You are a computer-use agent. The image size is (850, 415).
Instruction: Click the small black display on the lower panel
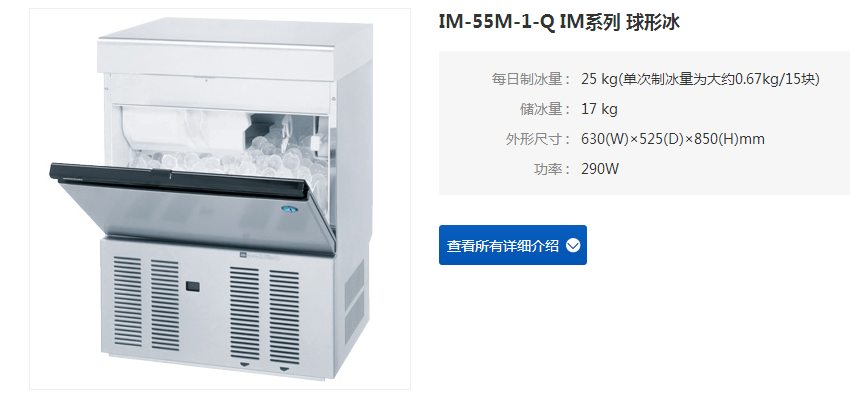pyautogui.click(x=192, y=286)
